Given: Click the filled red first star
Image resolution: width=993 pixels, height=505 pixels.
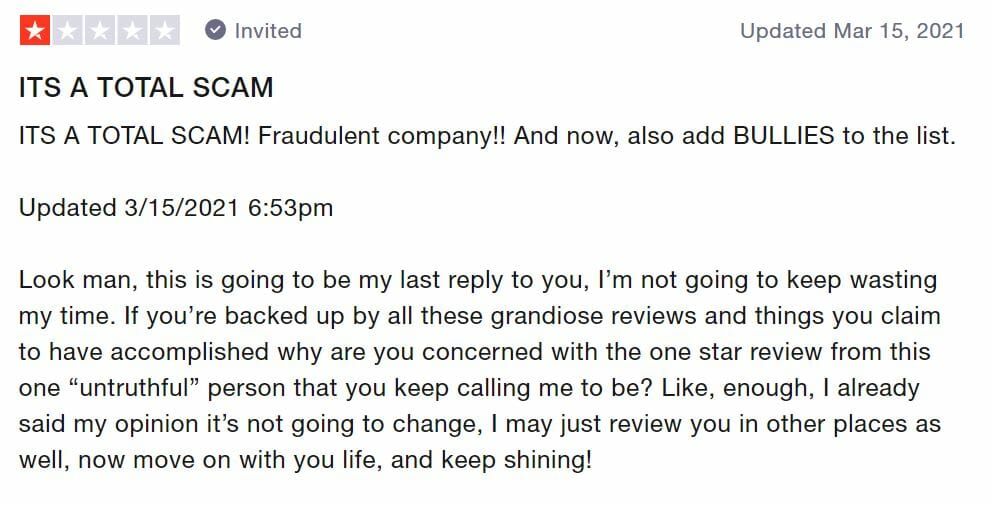Looking at the screenshot, I should [x=35, y=30].
